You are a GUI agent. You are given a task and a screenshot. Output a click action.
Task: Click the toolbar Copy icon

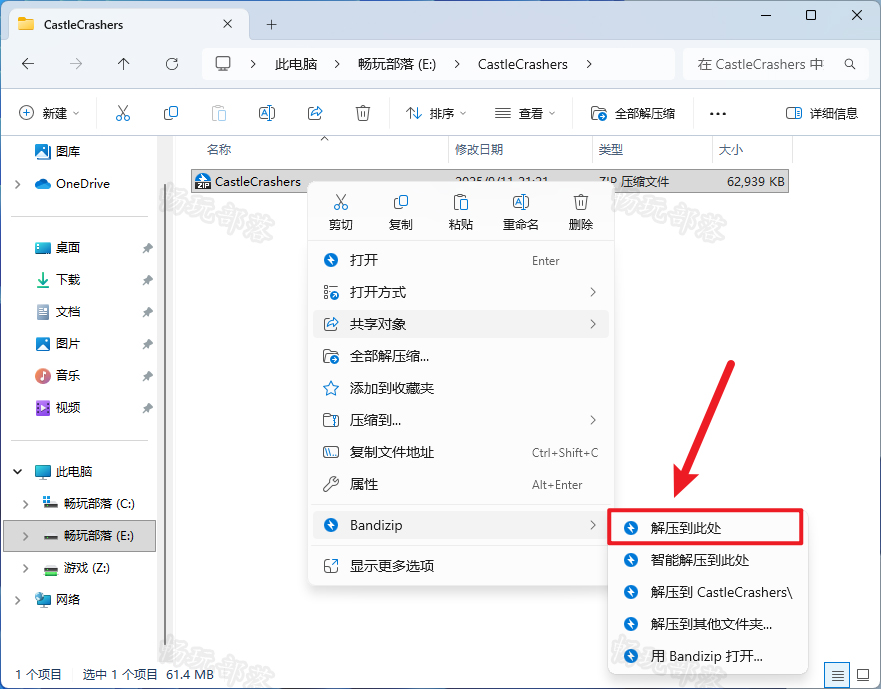click(171, 113)
